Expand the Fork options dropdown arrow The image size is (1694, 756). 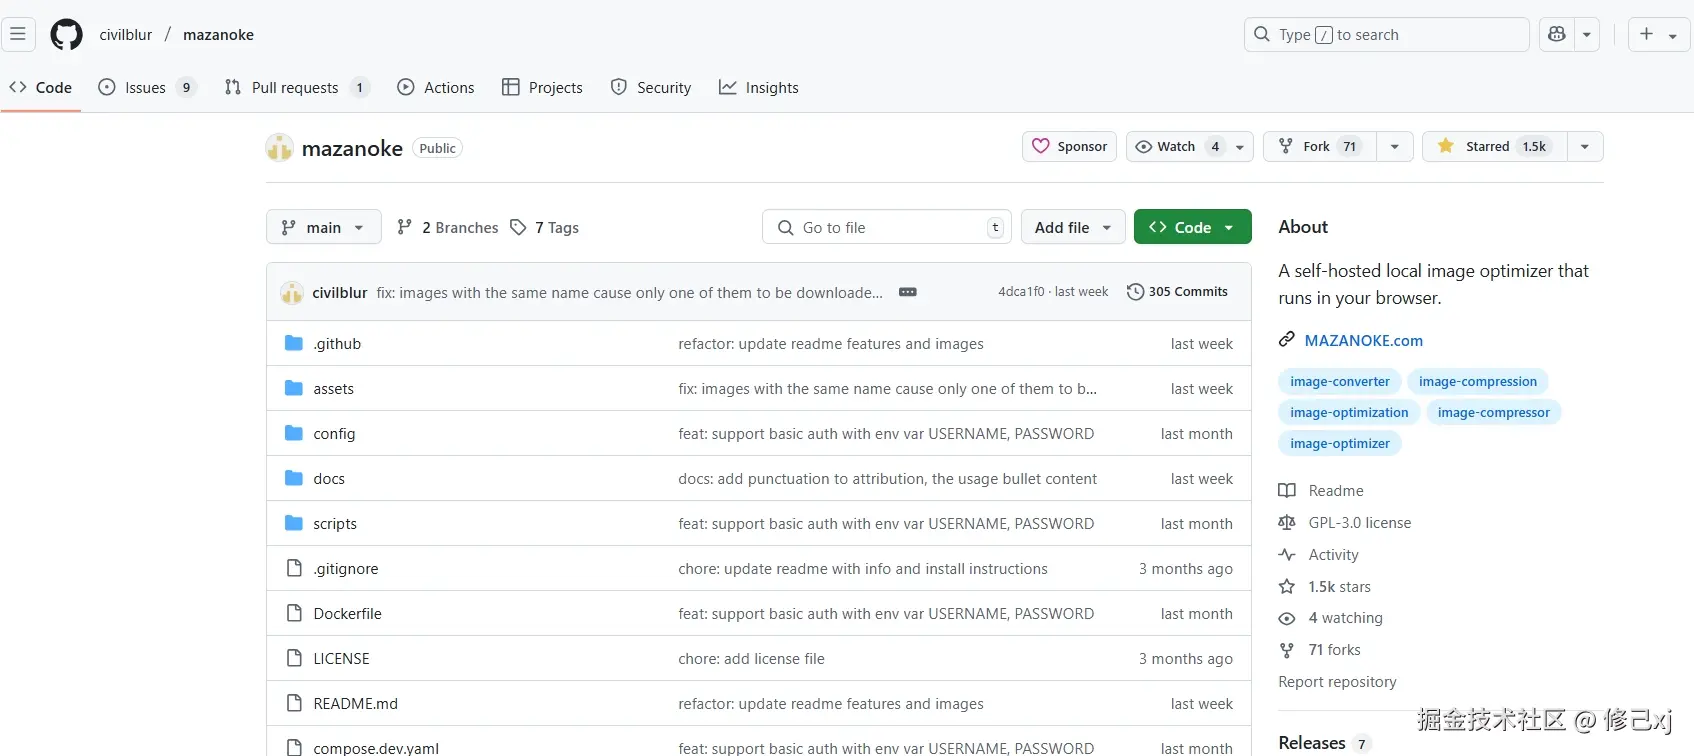[x=1395, y=146]
